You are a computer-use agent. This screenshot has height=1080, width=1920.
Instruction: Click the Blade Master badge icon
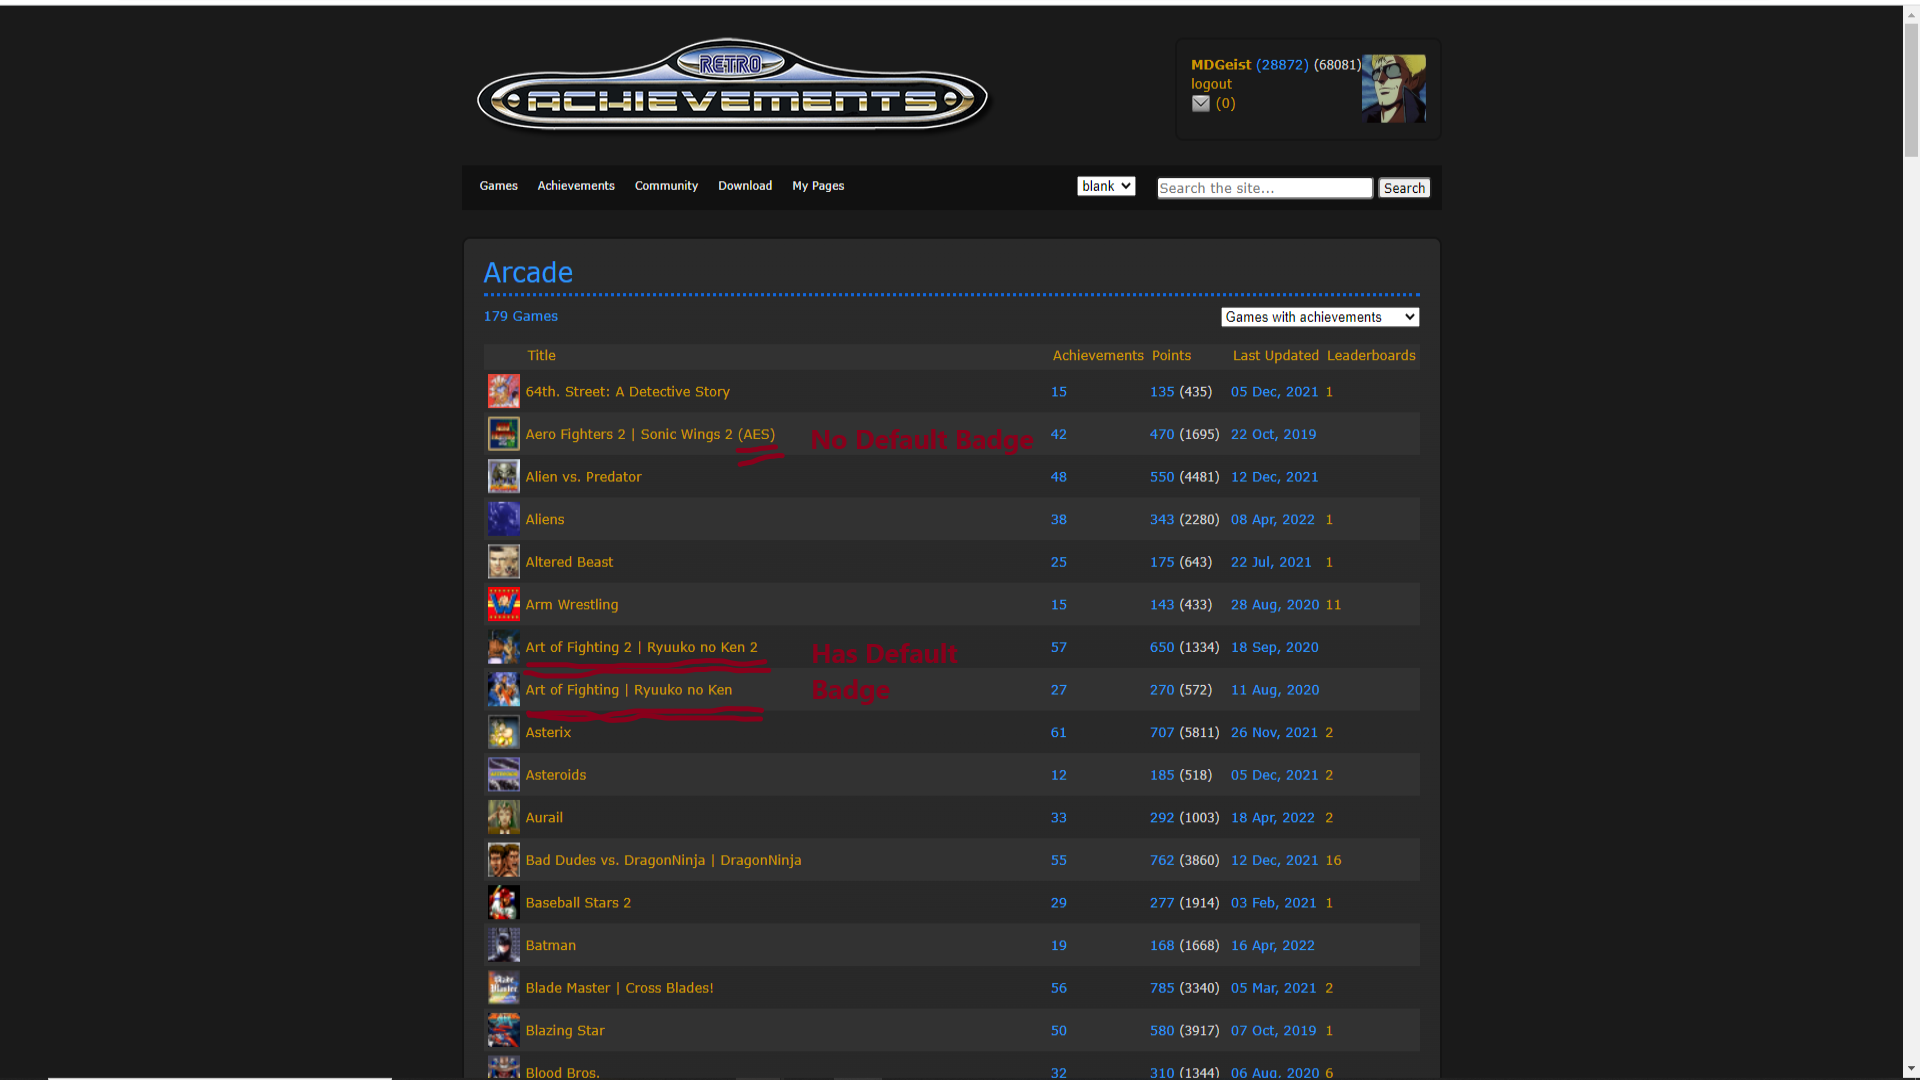[503, 988]
